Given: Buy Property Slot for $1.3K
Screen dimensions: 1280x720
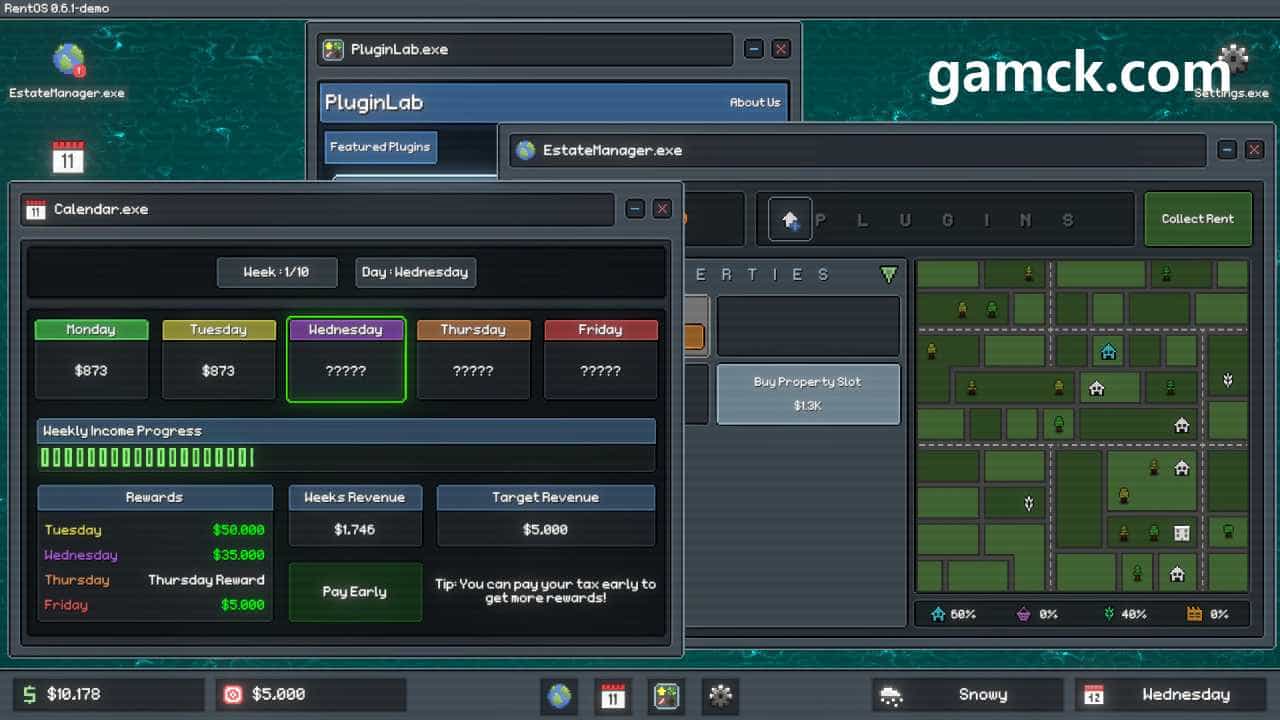Looking at the screenshot, I should [808, 394].
